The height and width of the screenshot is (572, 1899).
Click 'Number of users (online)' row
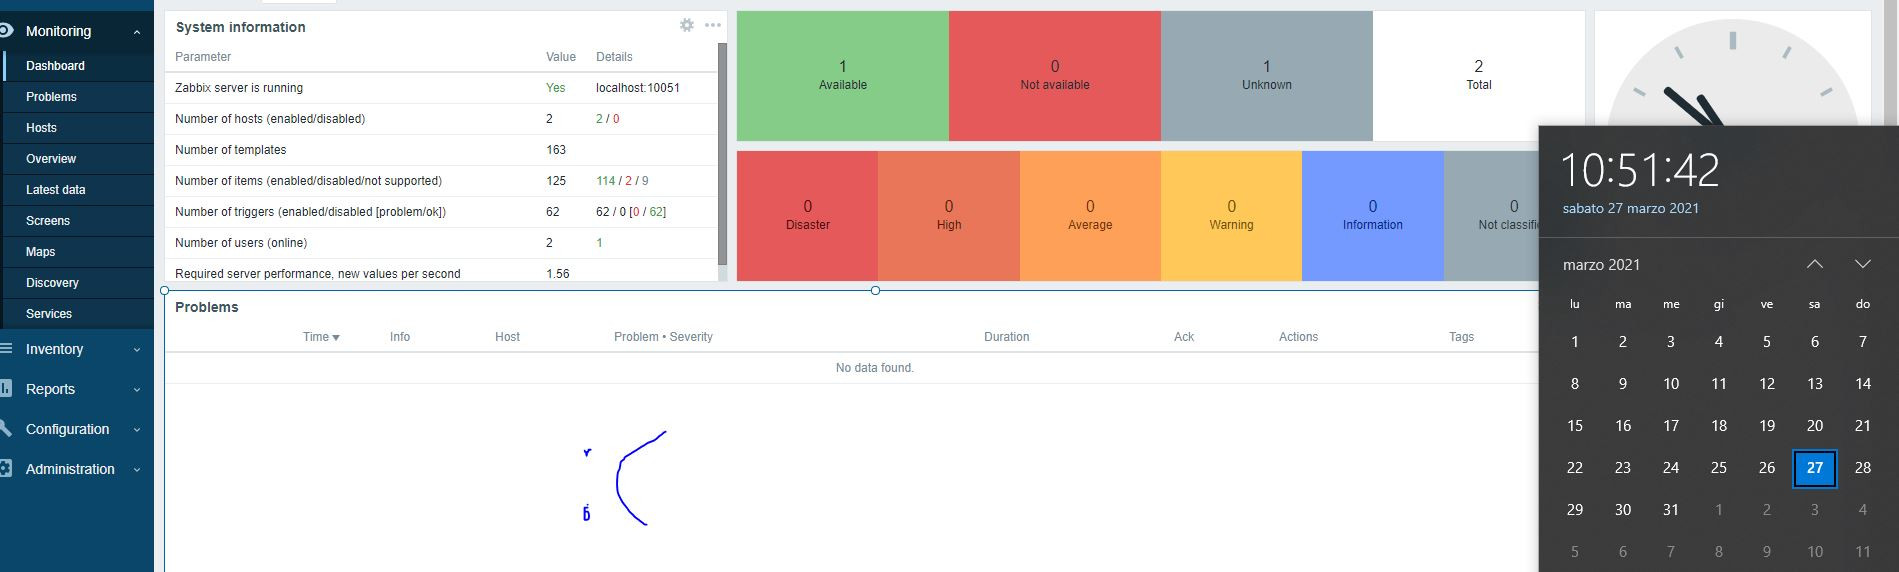(x=441, y=243)
